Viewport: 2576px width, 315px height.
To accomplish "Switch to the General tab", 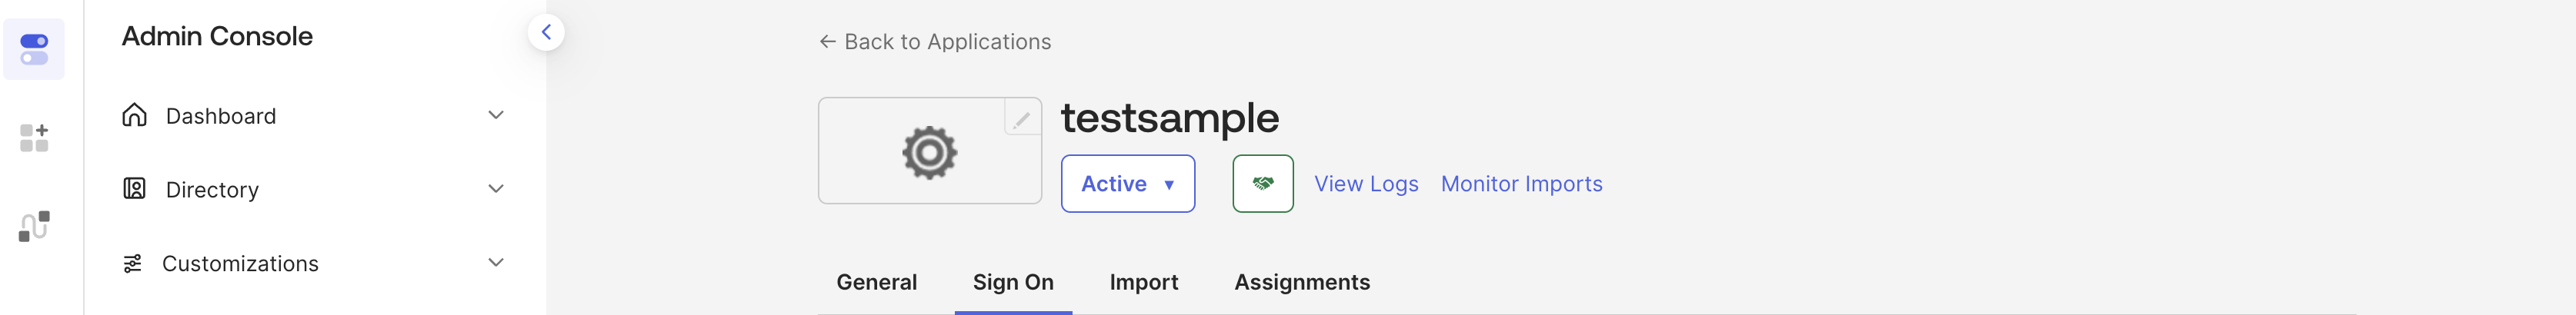I will [876, 282].
